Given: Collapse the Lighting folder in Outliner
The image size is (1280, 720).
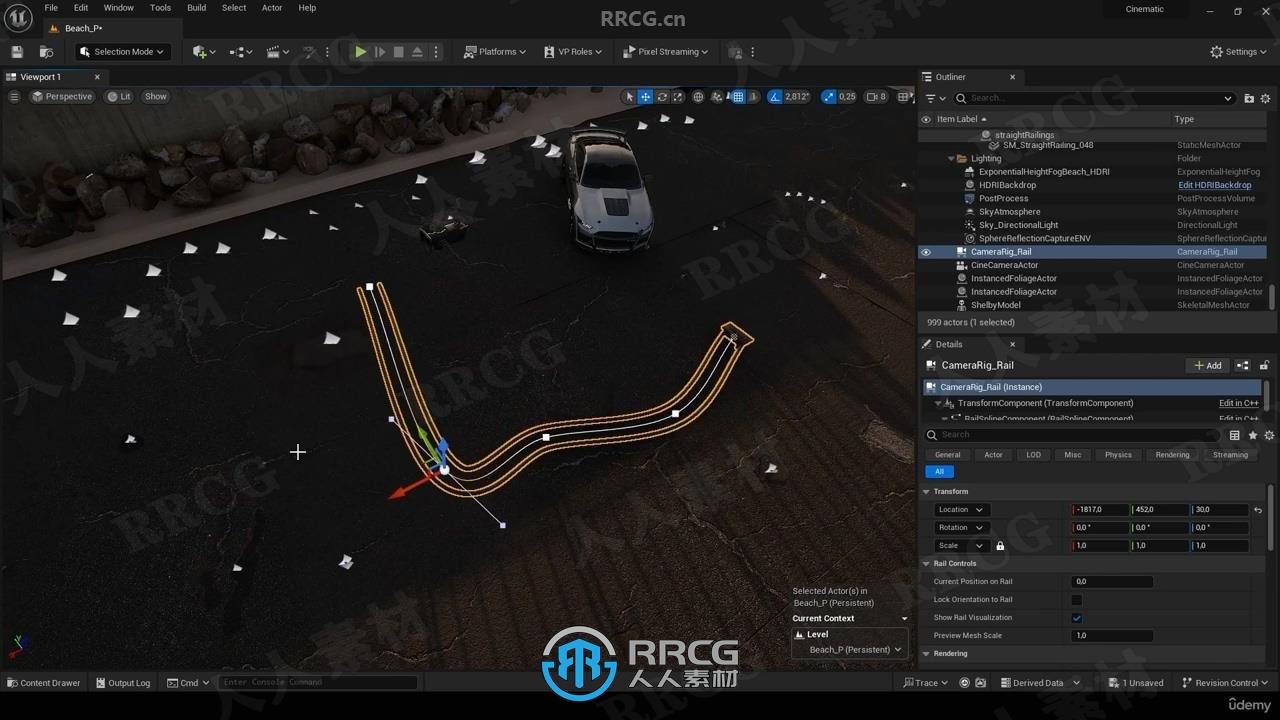Looking at the screenshot, I should [x=951, y=159].
